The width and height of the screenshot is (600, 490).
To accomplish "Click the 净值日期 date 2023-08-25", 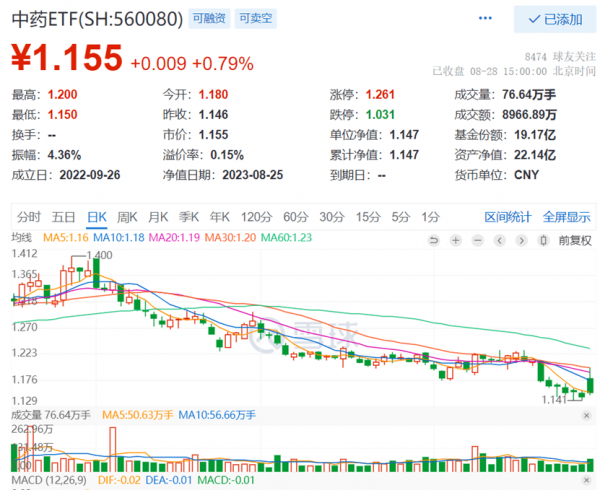I will (253, 175).
